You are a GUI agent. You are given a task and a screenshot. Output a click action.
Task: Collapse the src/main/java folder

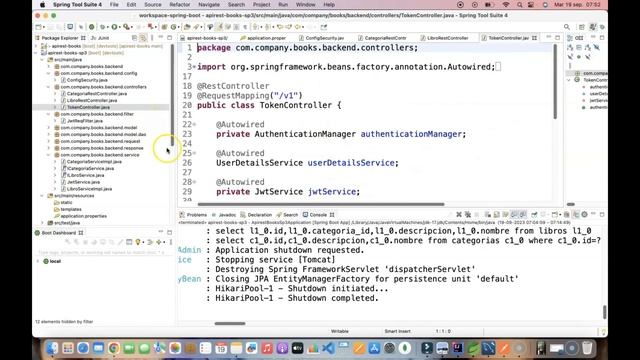[x=42, y=60]
